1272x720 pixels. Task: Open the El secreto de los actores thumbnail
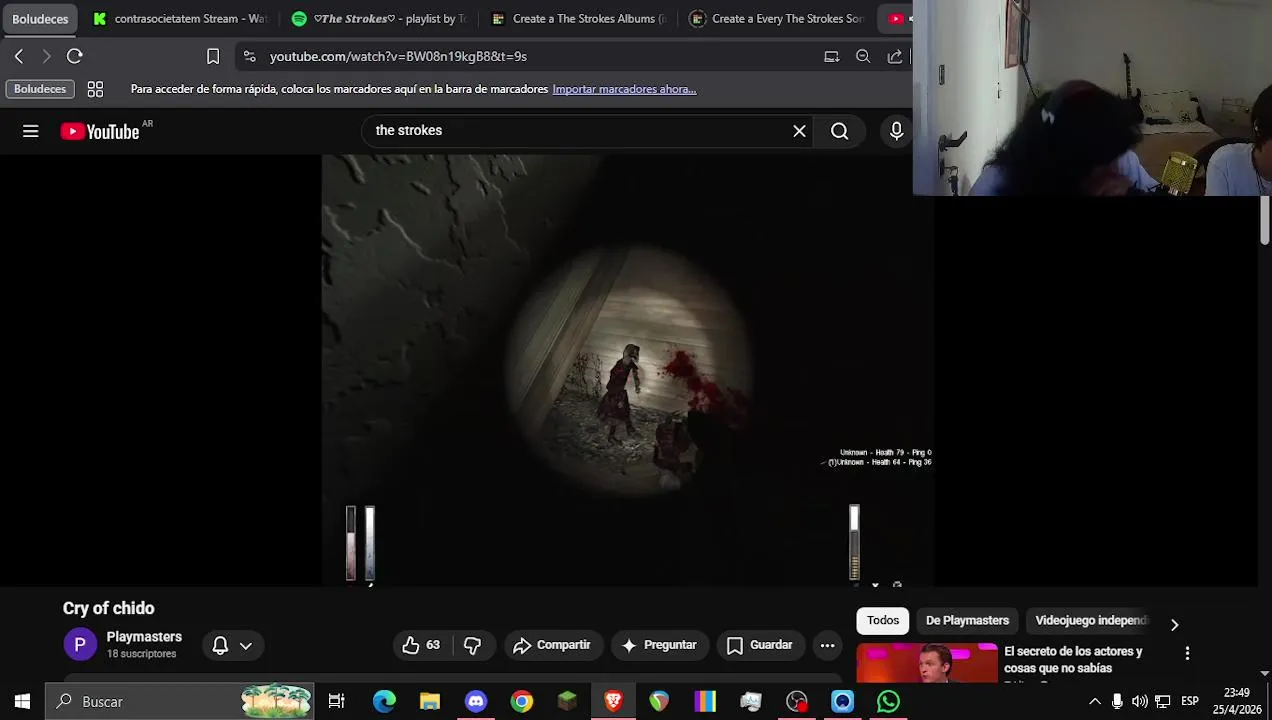pos(927,663)
